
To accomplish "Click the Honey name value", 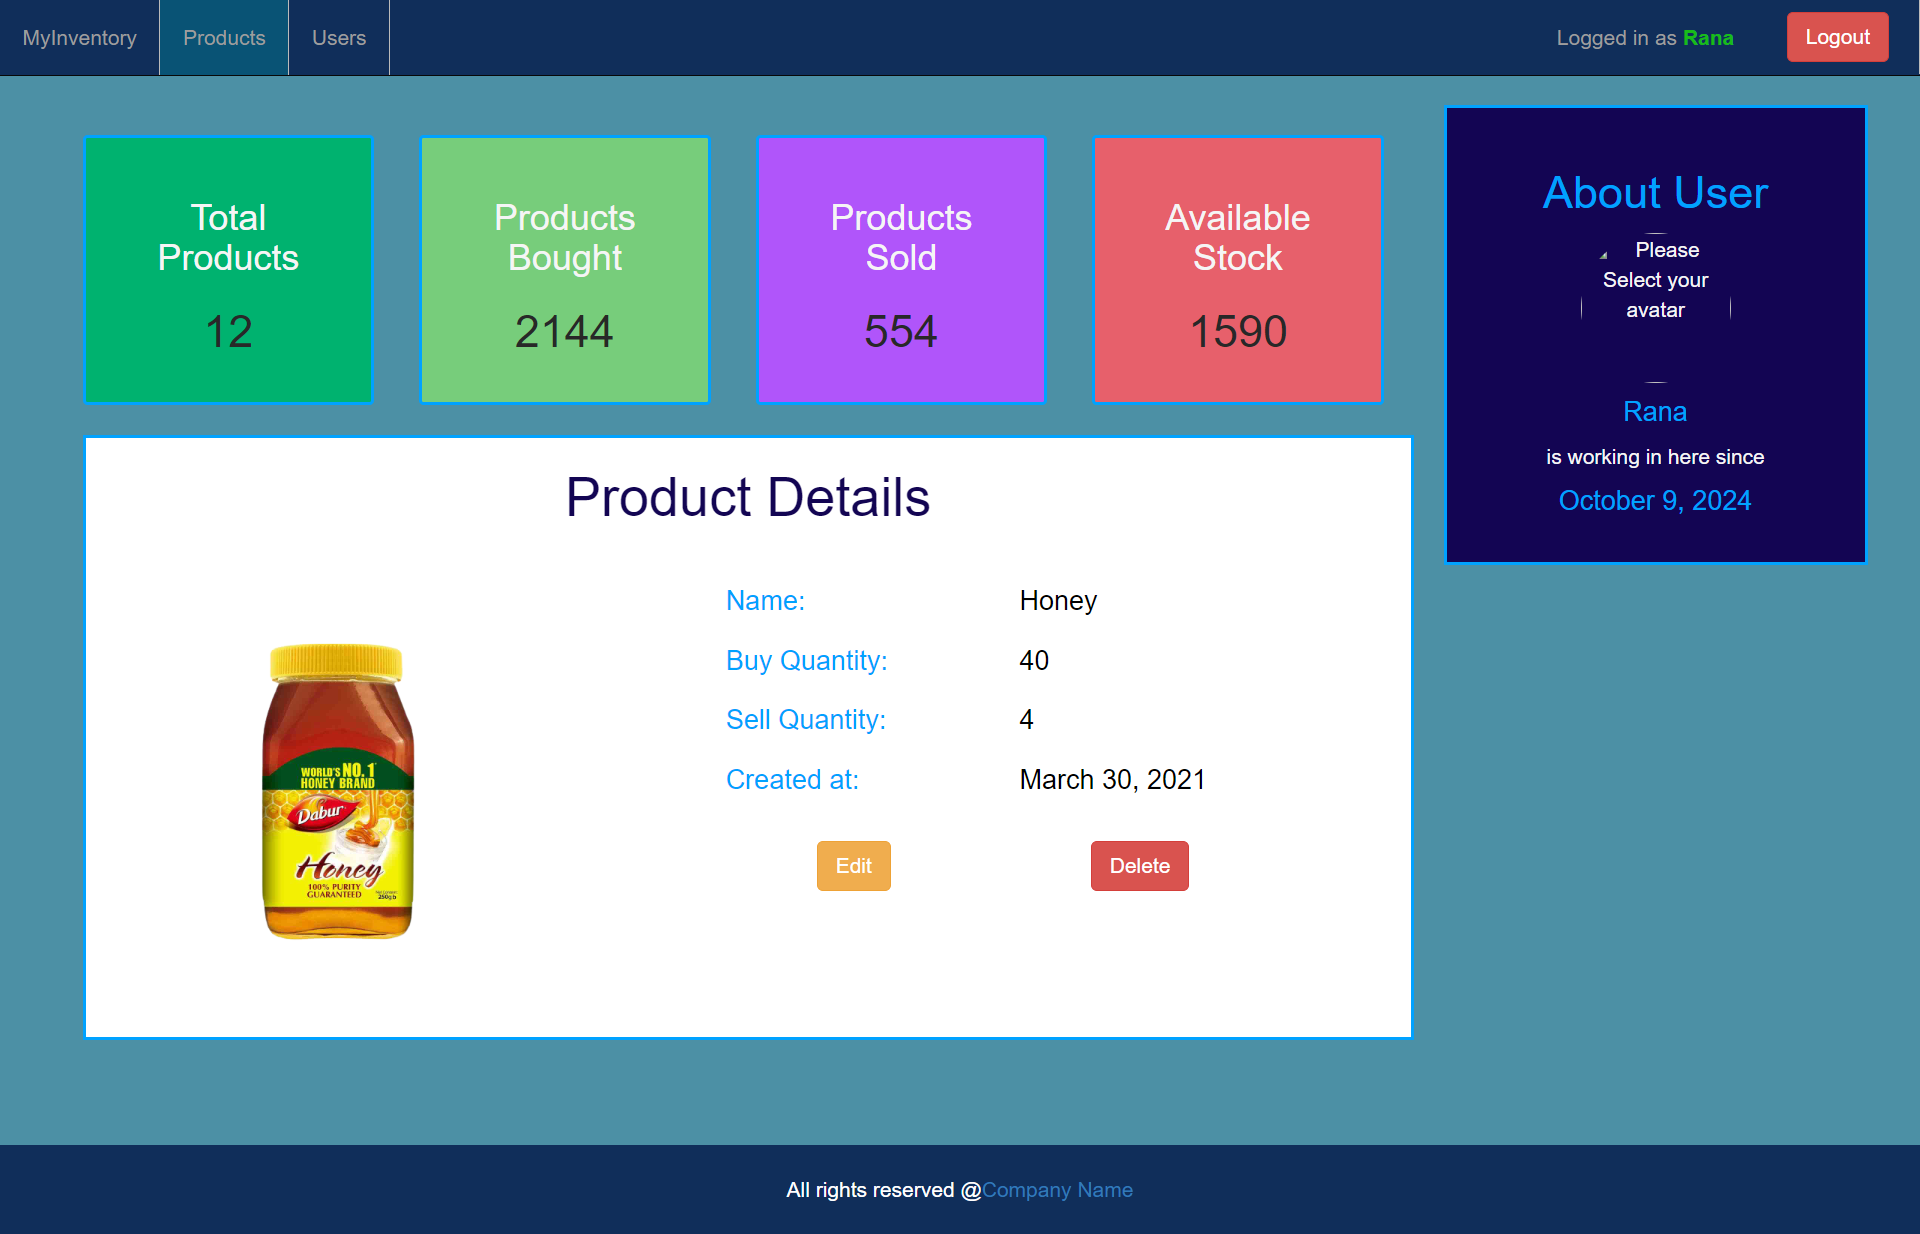I will pos(1058,600).
